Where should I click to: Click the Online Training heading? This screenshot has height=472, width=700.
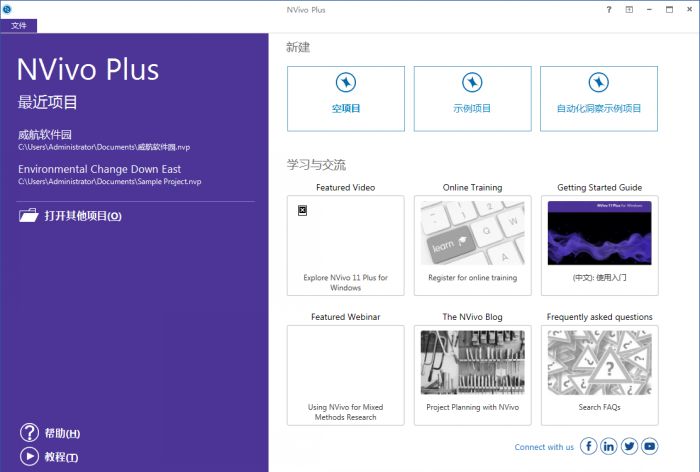(x=472, y=188)
